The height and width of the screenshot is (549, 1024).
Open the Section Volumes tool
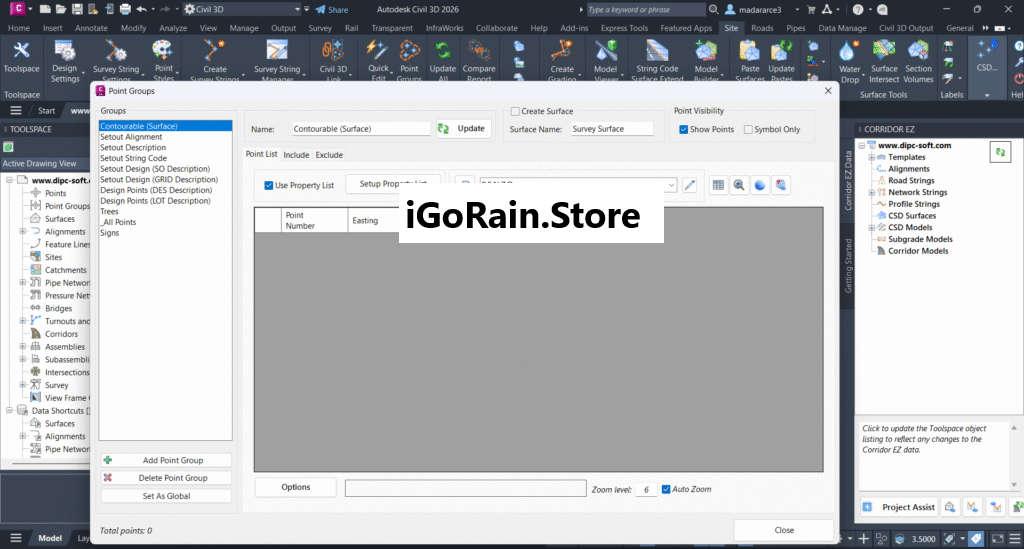[x=918, y=60]
